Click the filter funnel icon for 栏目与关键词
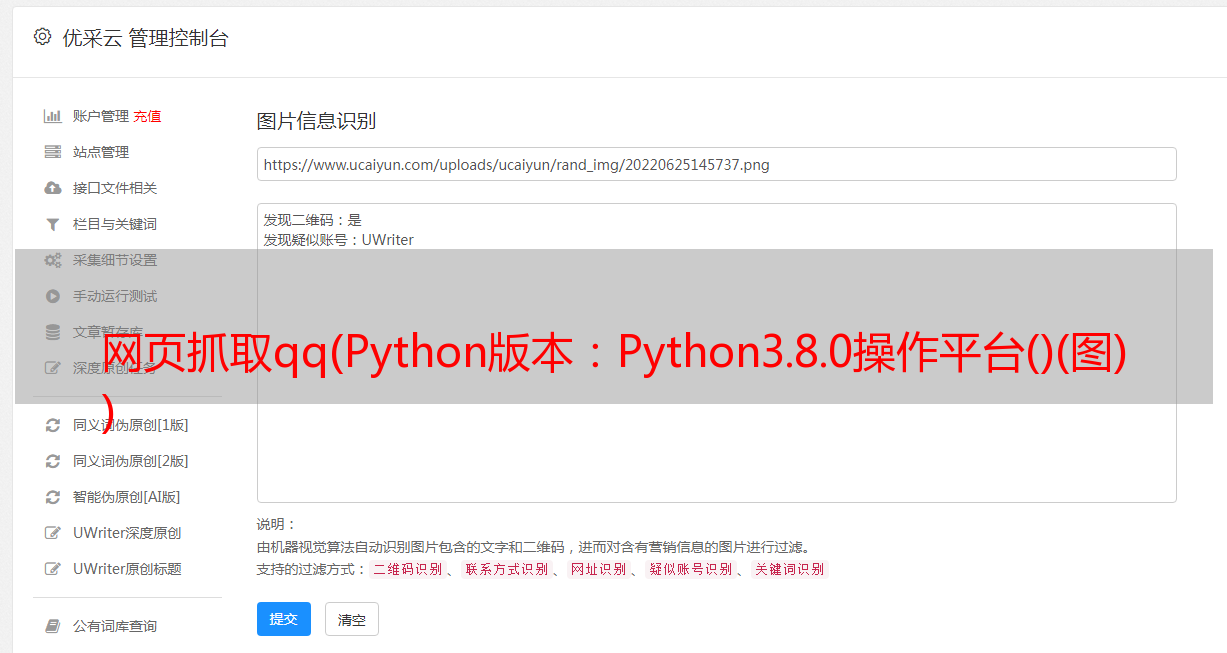The image size is (1227, 653). click(53, 224)
